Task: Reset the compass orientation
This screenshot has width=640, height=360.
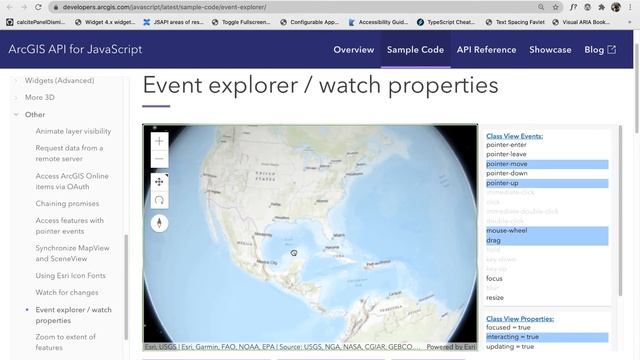Action: point(159,223)
